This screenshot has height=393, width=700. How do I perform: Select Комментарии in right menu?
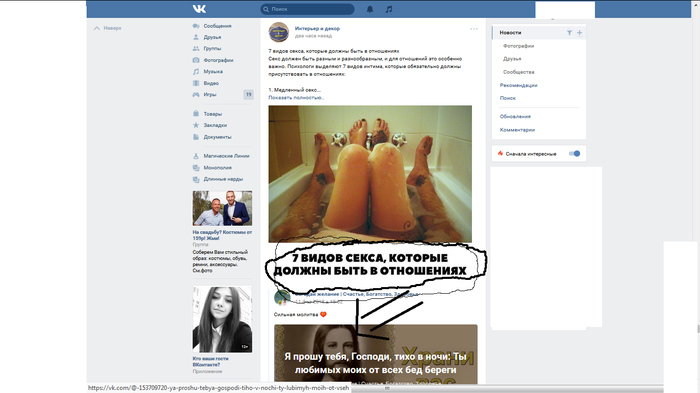[517, 130]
